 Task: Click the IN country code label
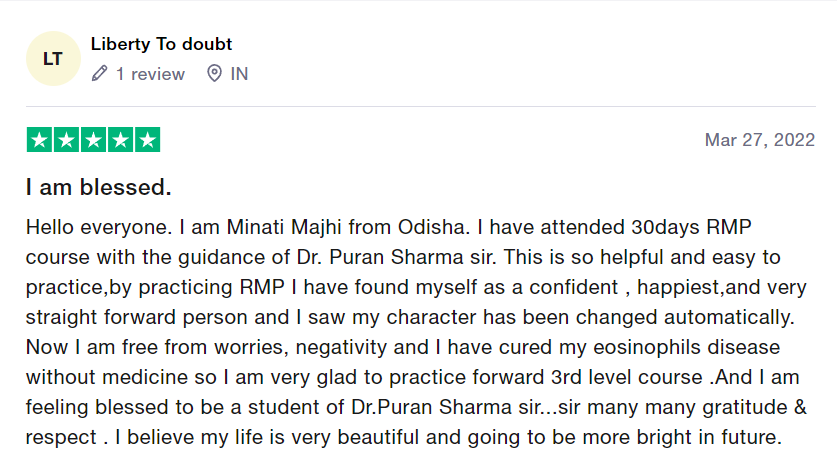click(x=239, y=74)
